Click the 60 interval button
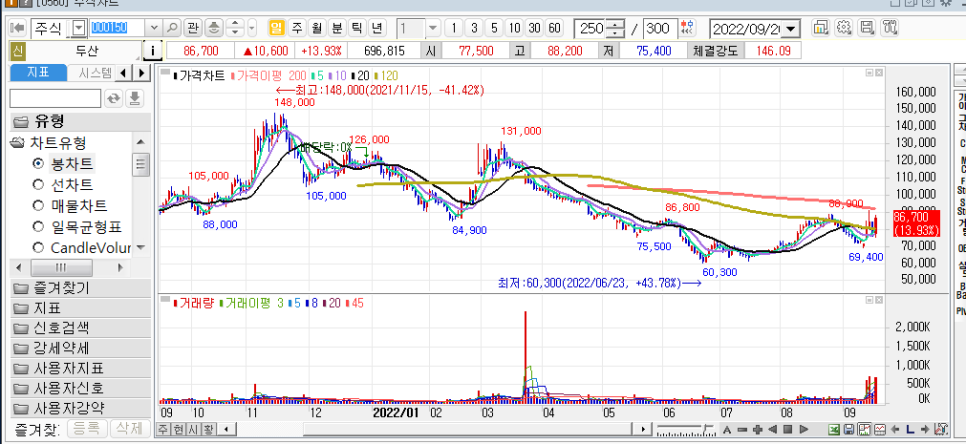 tap(554, 28)
